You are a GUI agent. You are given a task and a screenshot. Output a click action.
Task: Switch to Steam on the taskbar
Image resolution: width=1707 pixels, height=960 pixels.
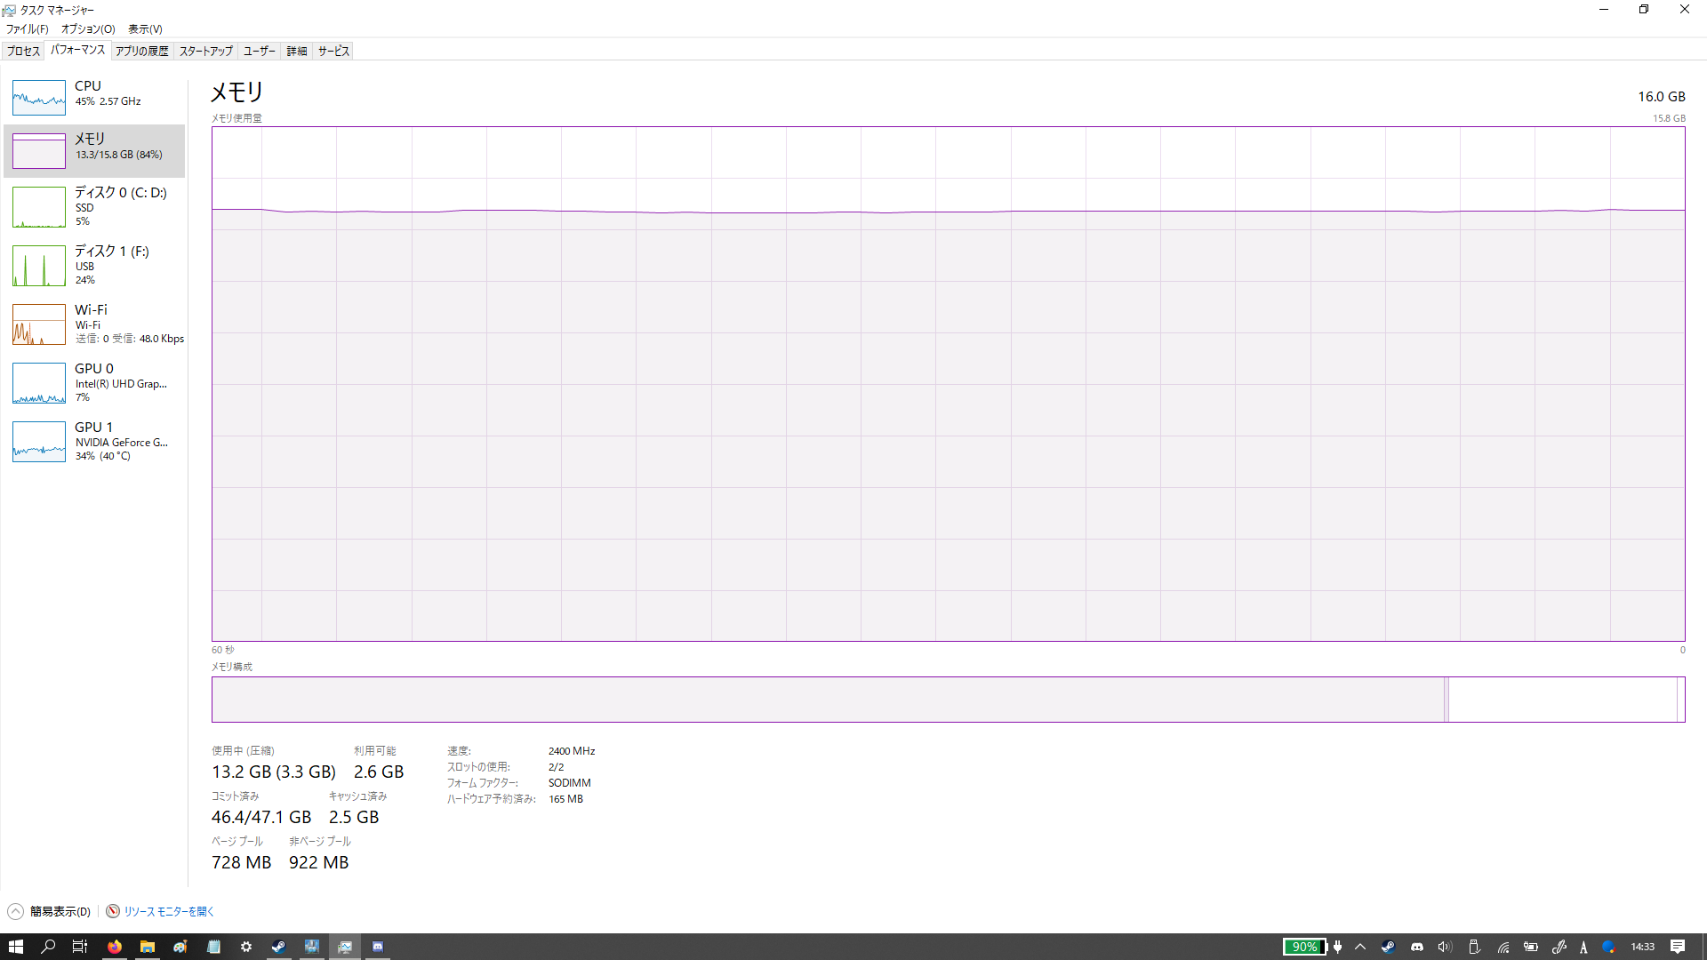point(279,946)
